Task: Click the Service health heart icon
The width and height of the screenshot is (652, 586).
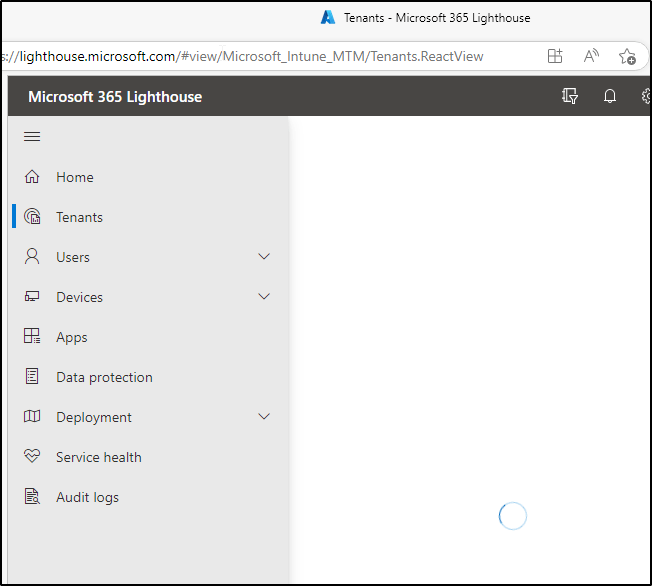Action: (32, 456)
